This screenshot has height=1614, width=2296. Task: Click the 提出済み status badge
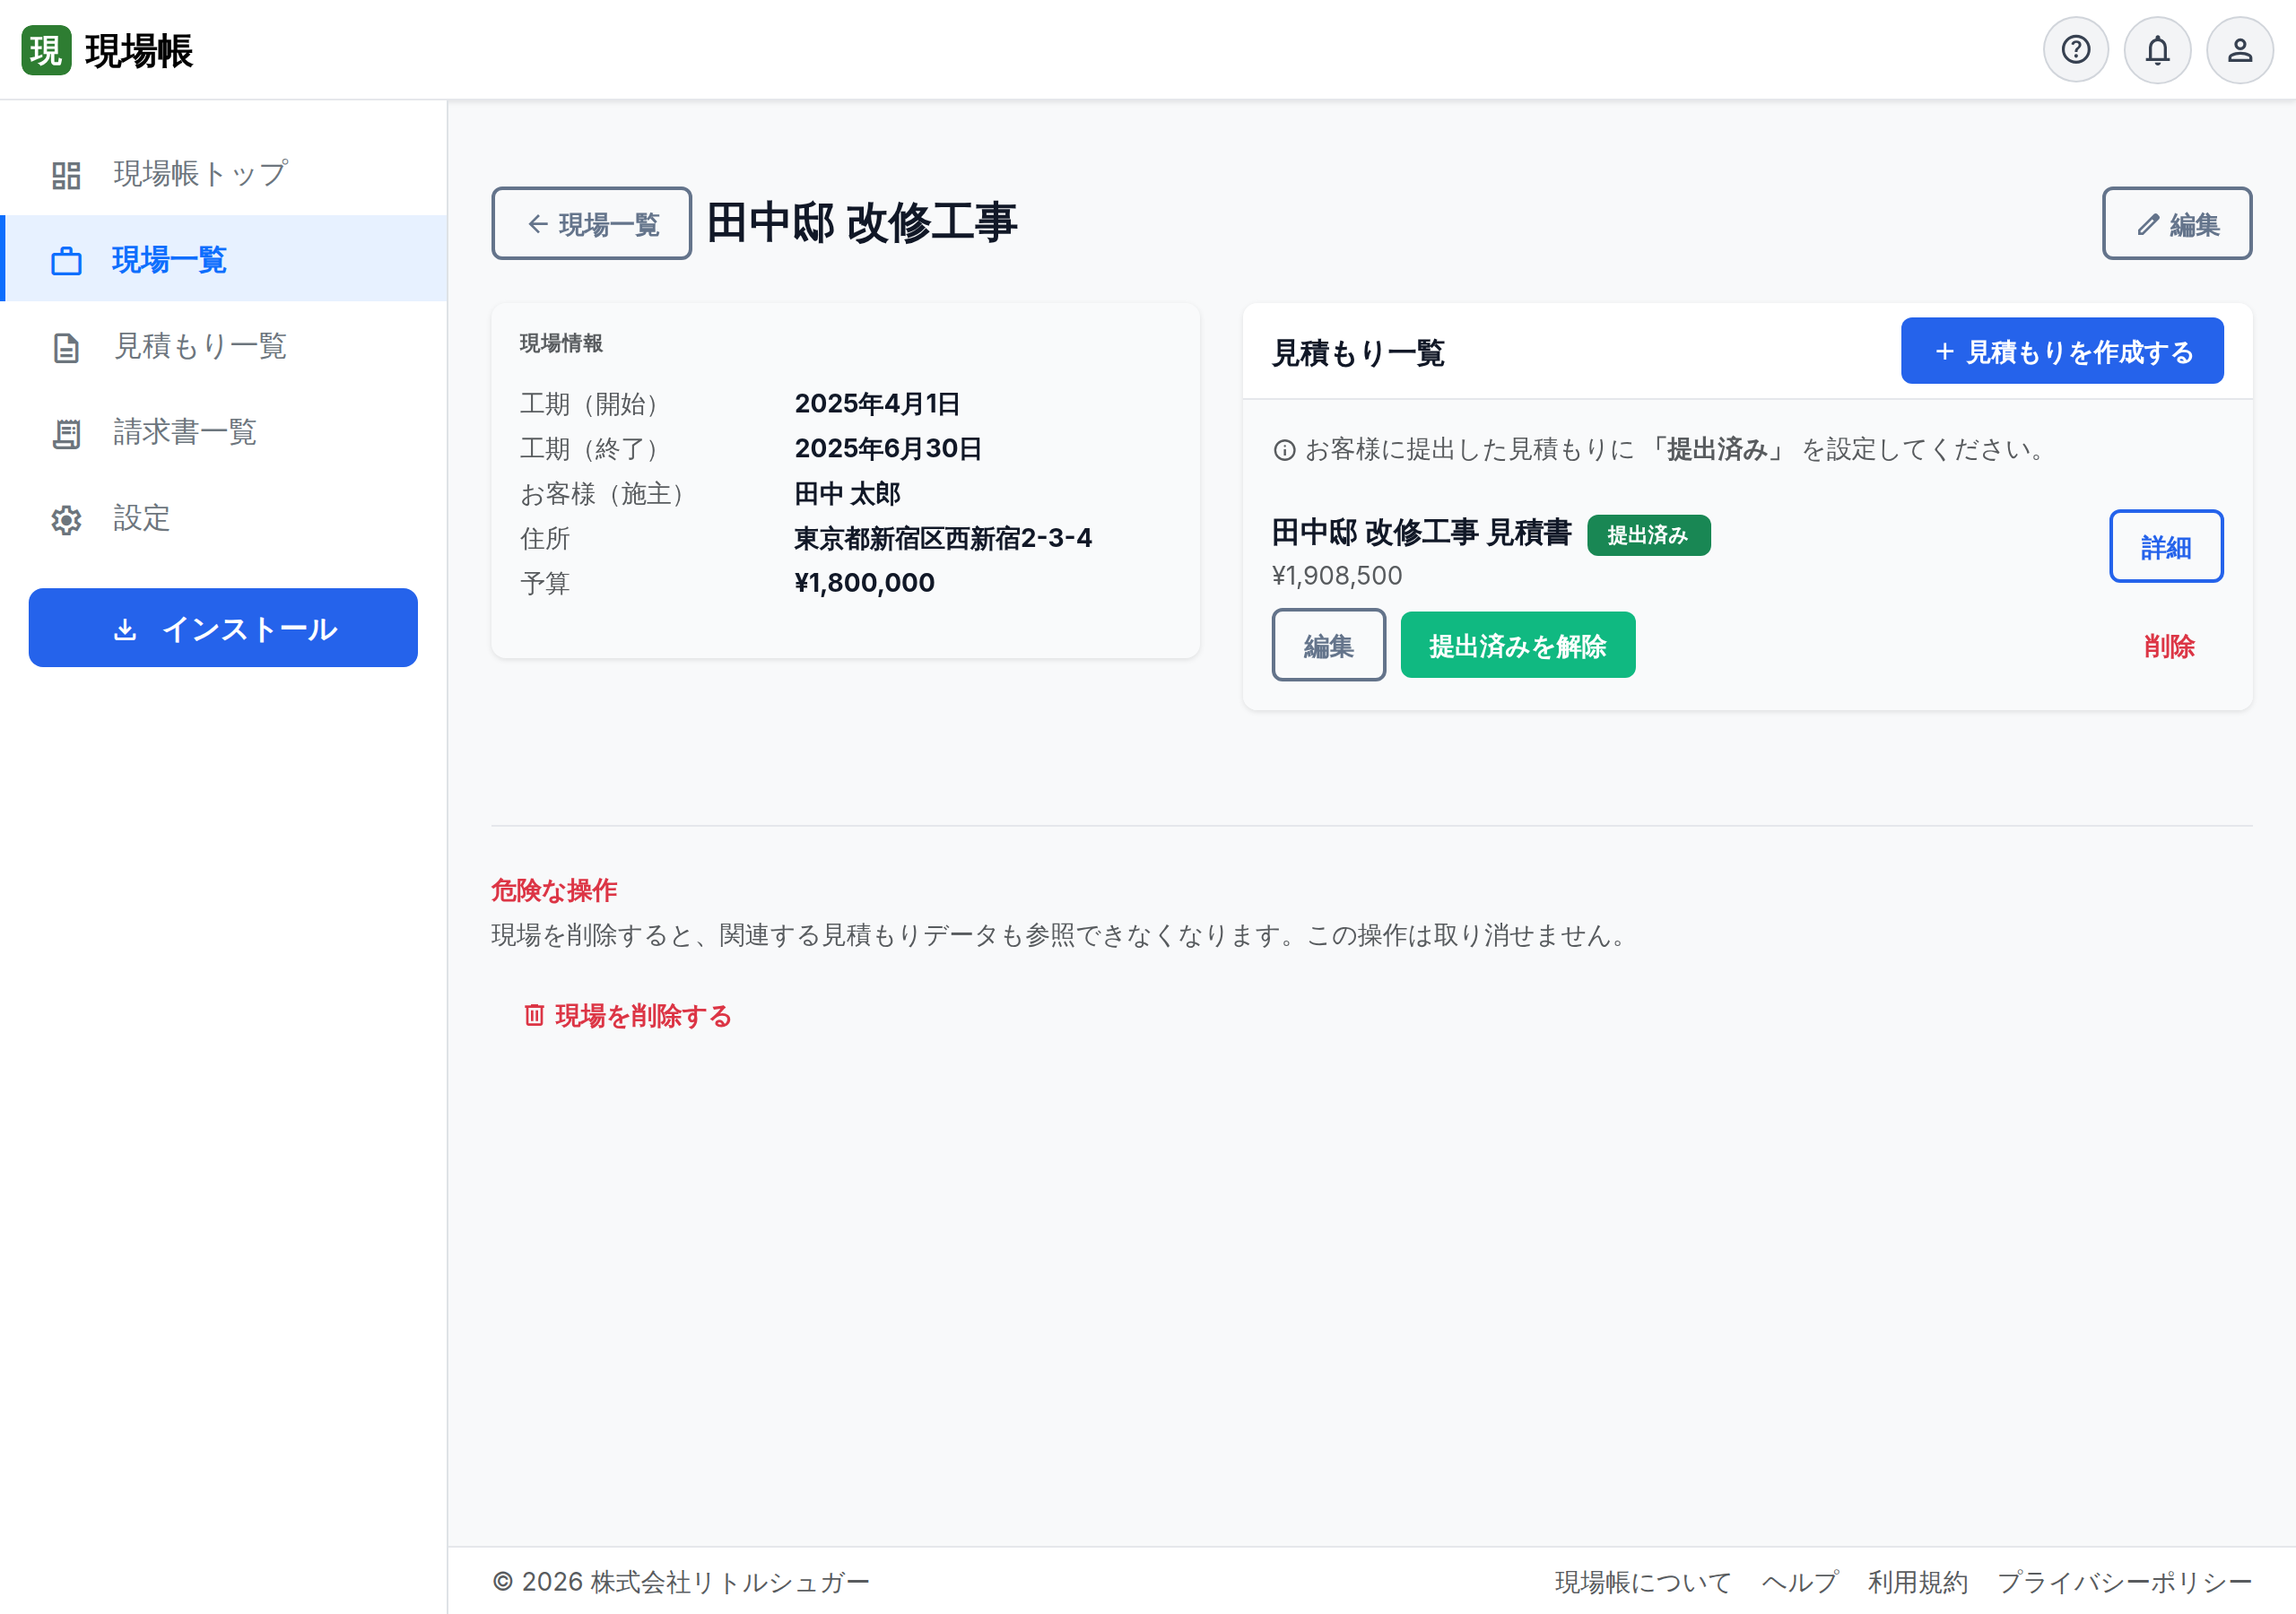tap(1648, 535)
